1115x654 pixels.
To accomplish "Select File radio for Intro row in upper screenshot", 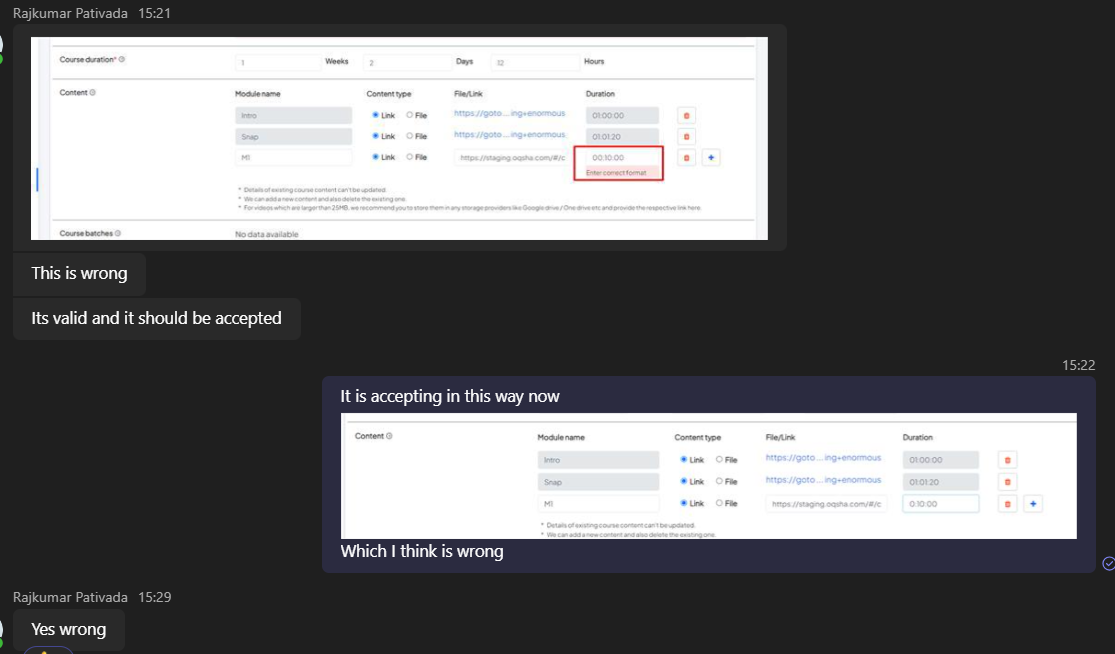I will (x=410, y=115).
